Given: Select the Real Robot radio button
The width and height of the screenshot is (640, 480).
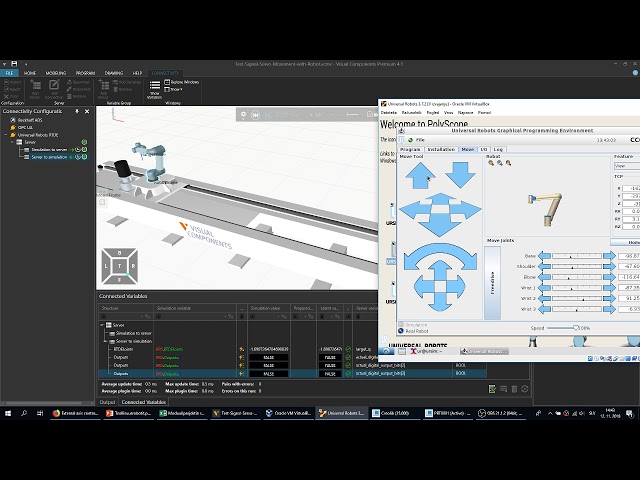Looking at the screenshot, I should pyautogui.click(x=402, y=329).
